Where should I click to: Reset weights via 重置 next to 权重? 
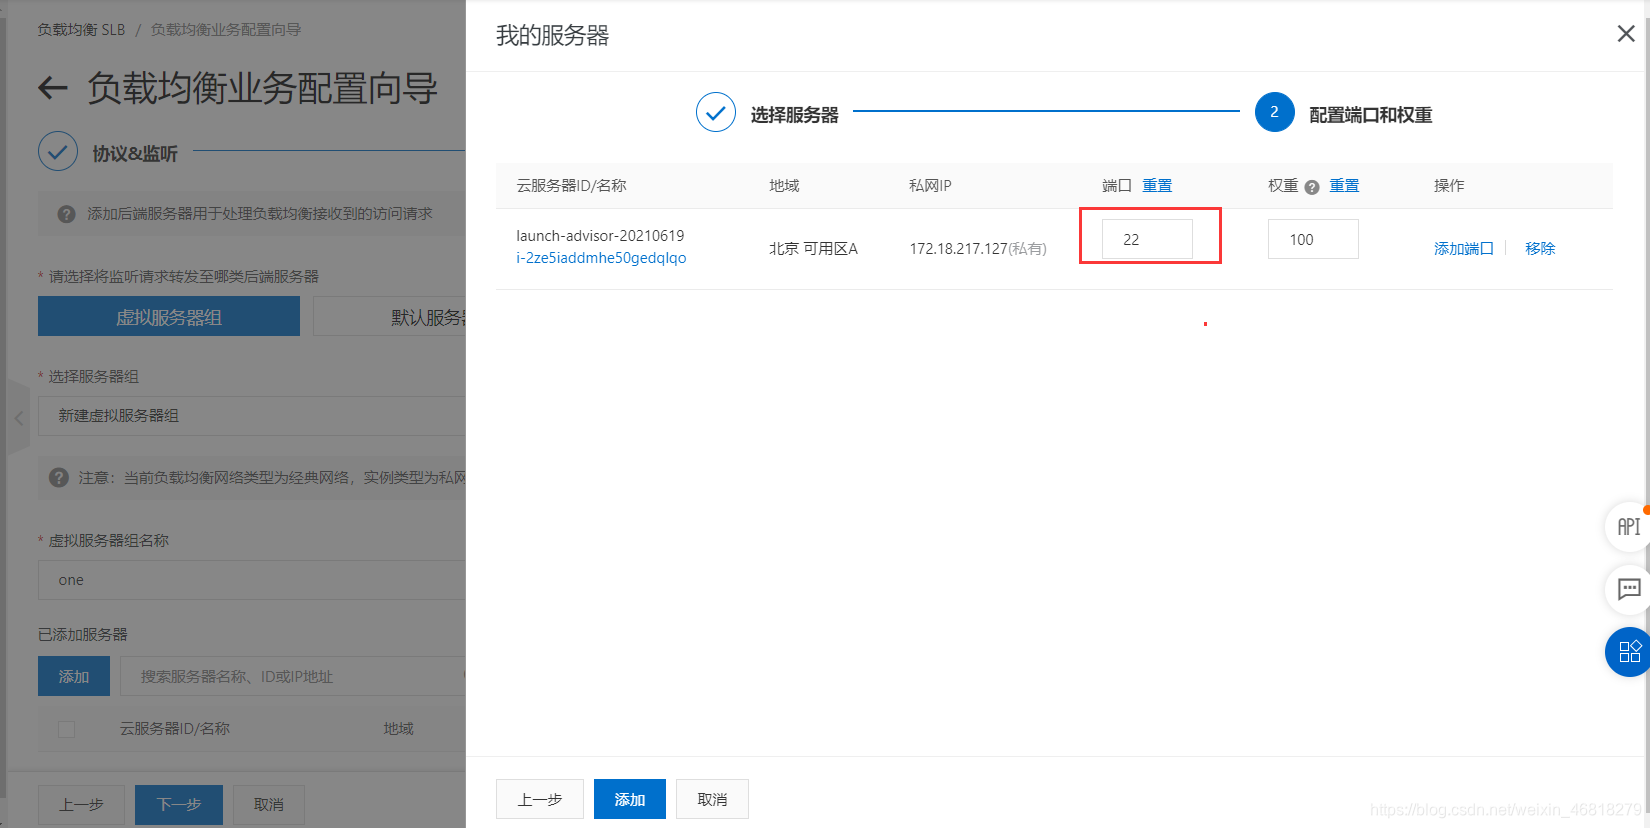1344,186
